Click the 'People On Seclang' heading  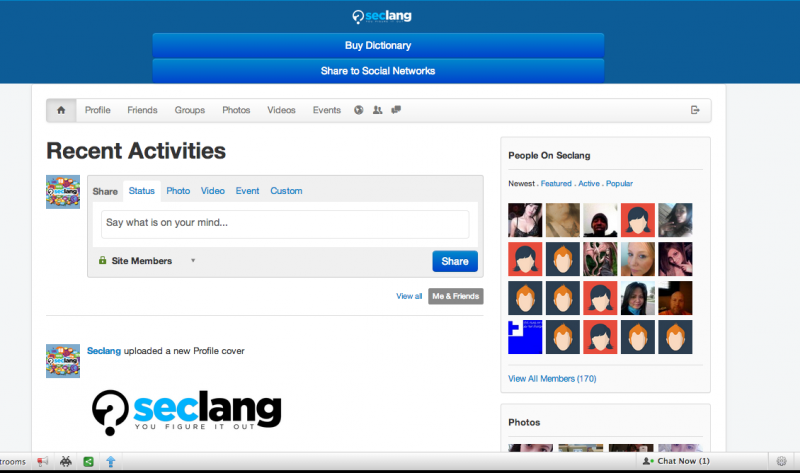(x=549, y=156)
